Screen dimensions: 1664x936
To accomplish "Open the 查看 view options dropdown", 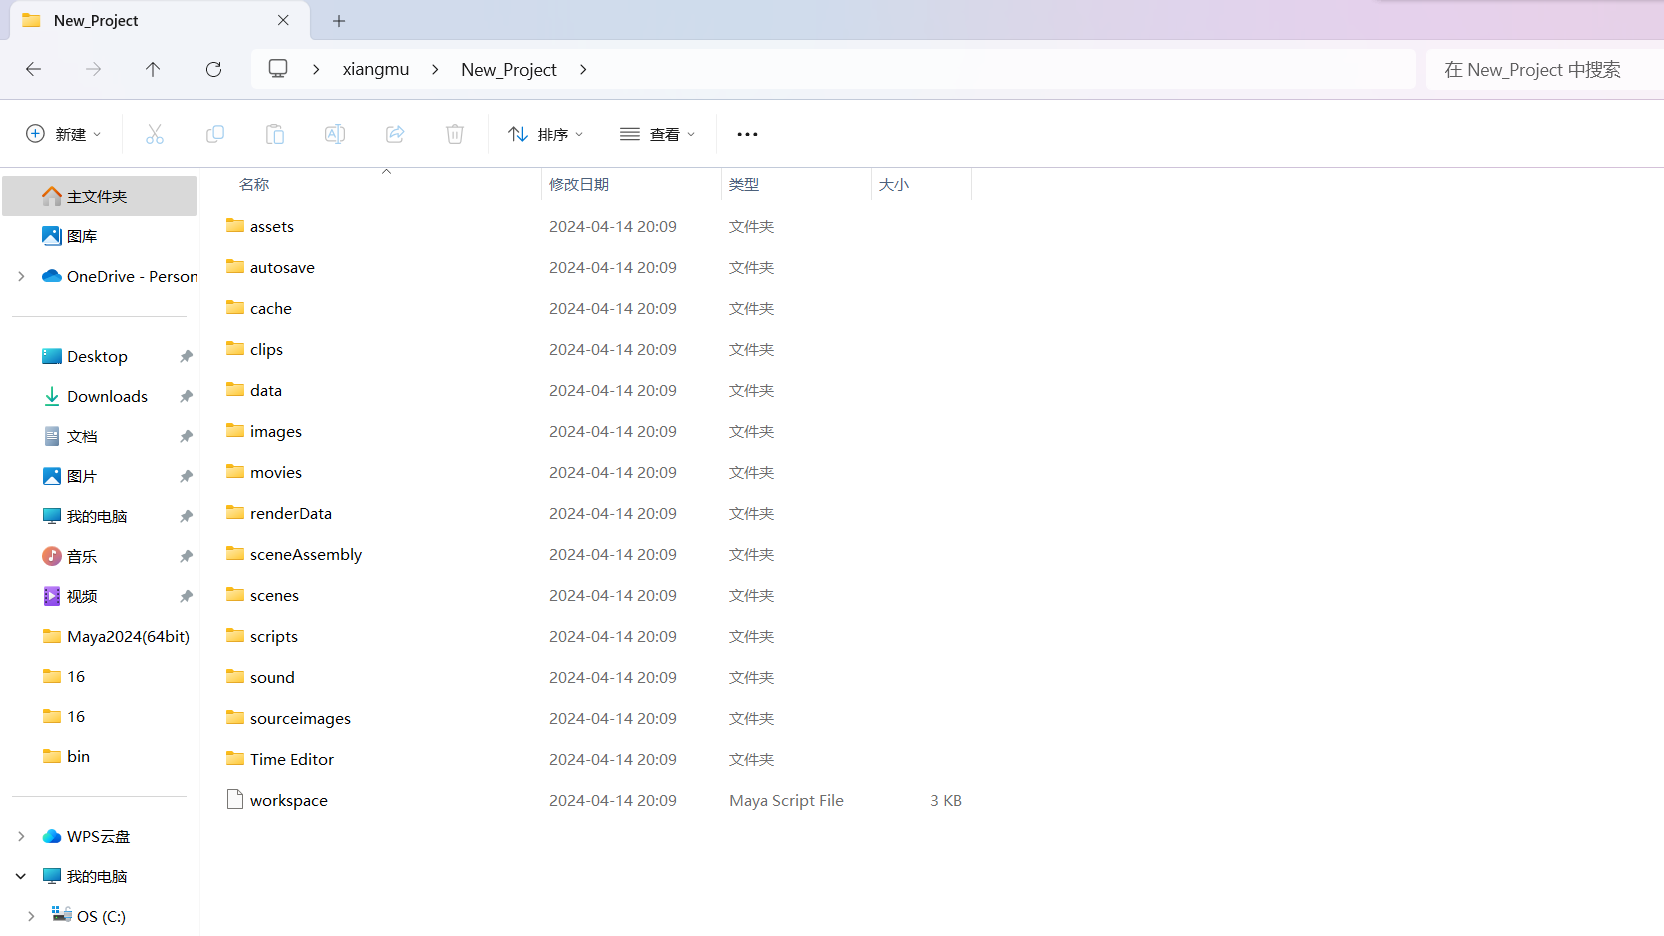I will [657, 134].
